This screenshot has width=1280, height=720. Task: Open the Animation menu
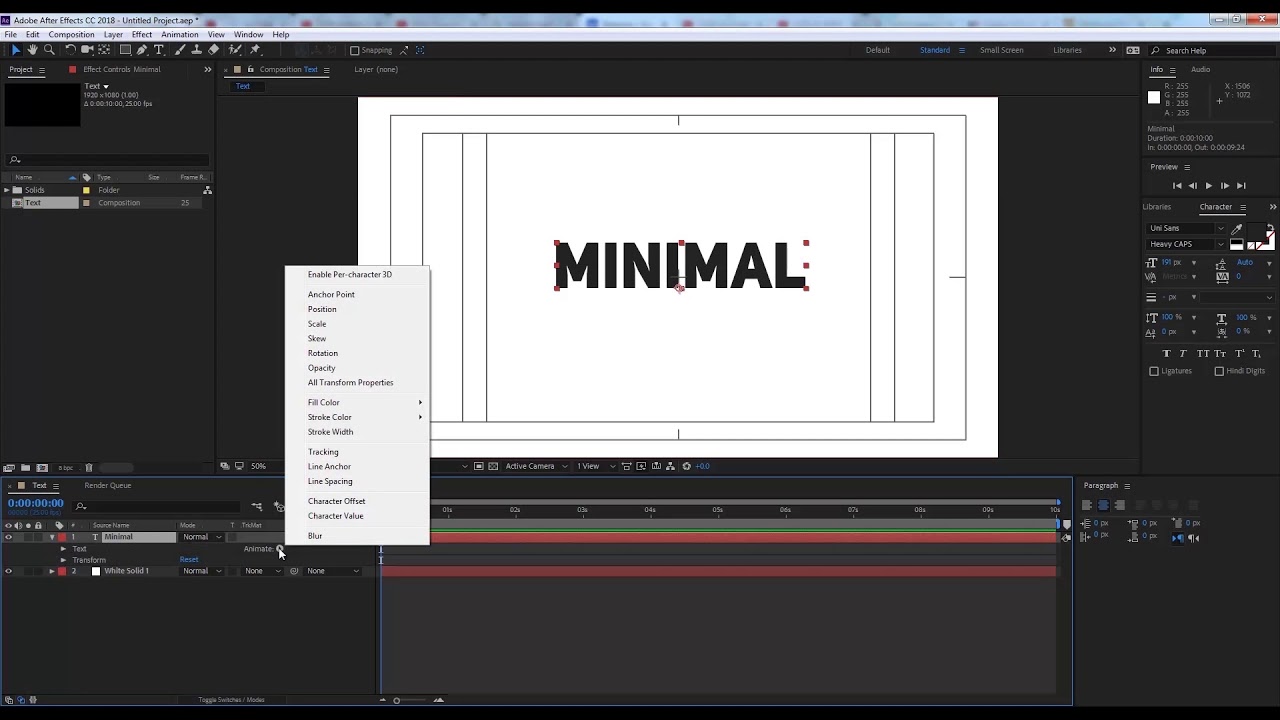tap(180, 35)
